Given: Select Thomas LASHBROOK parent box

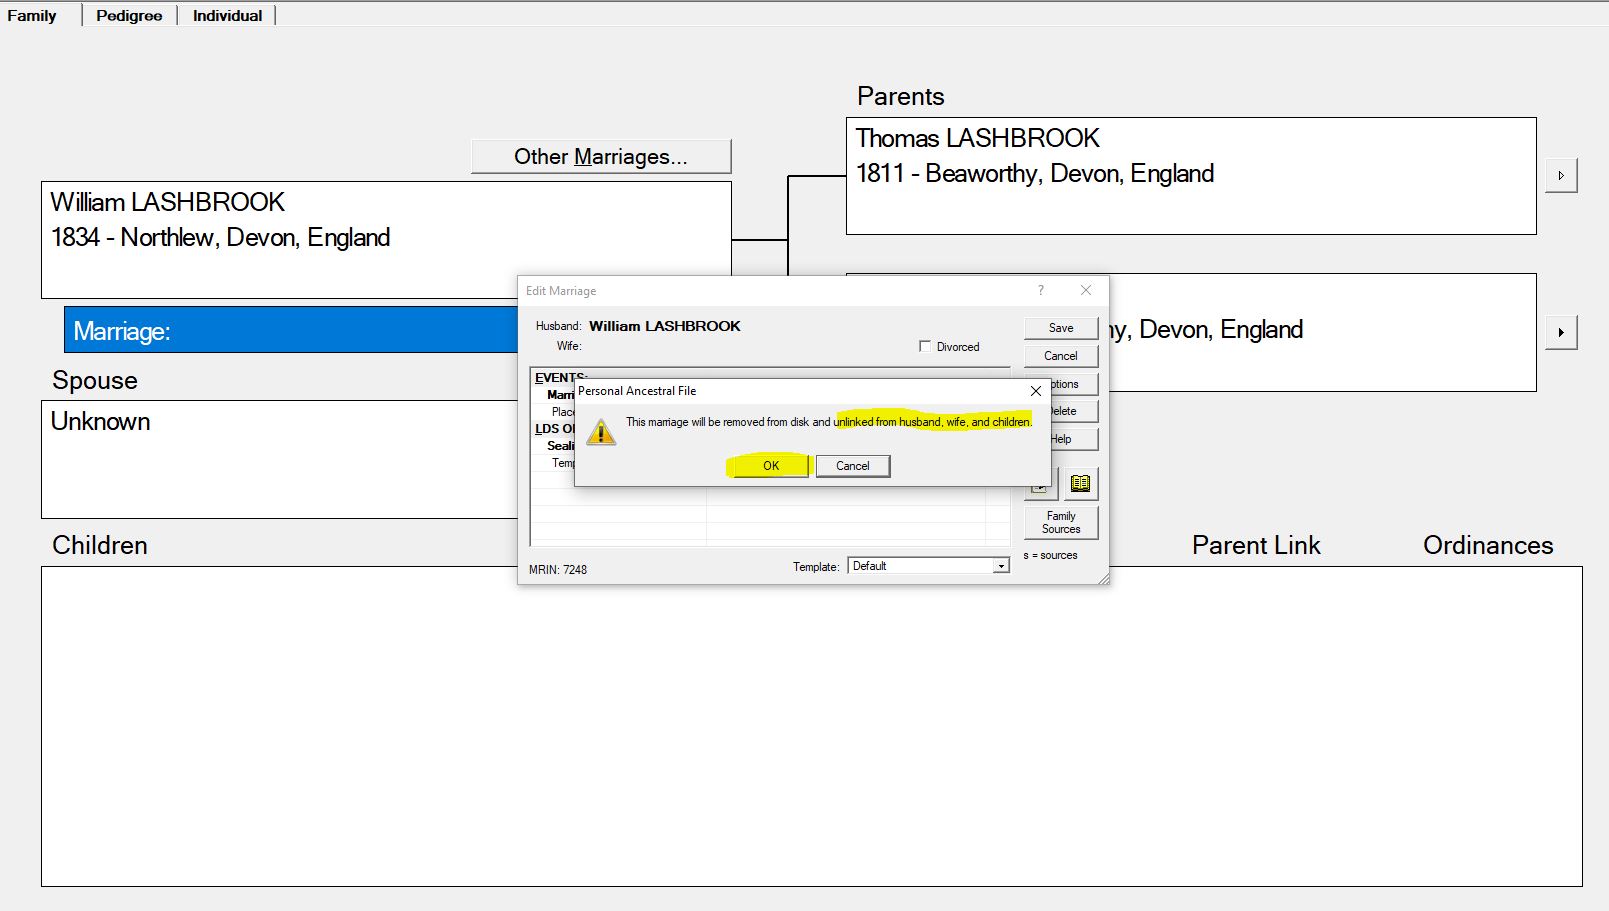Looking at the screenshot, I should tap(1191, 176).
